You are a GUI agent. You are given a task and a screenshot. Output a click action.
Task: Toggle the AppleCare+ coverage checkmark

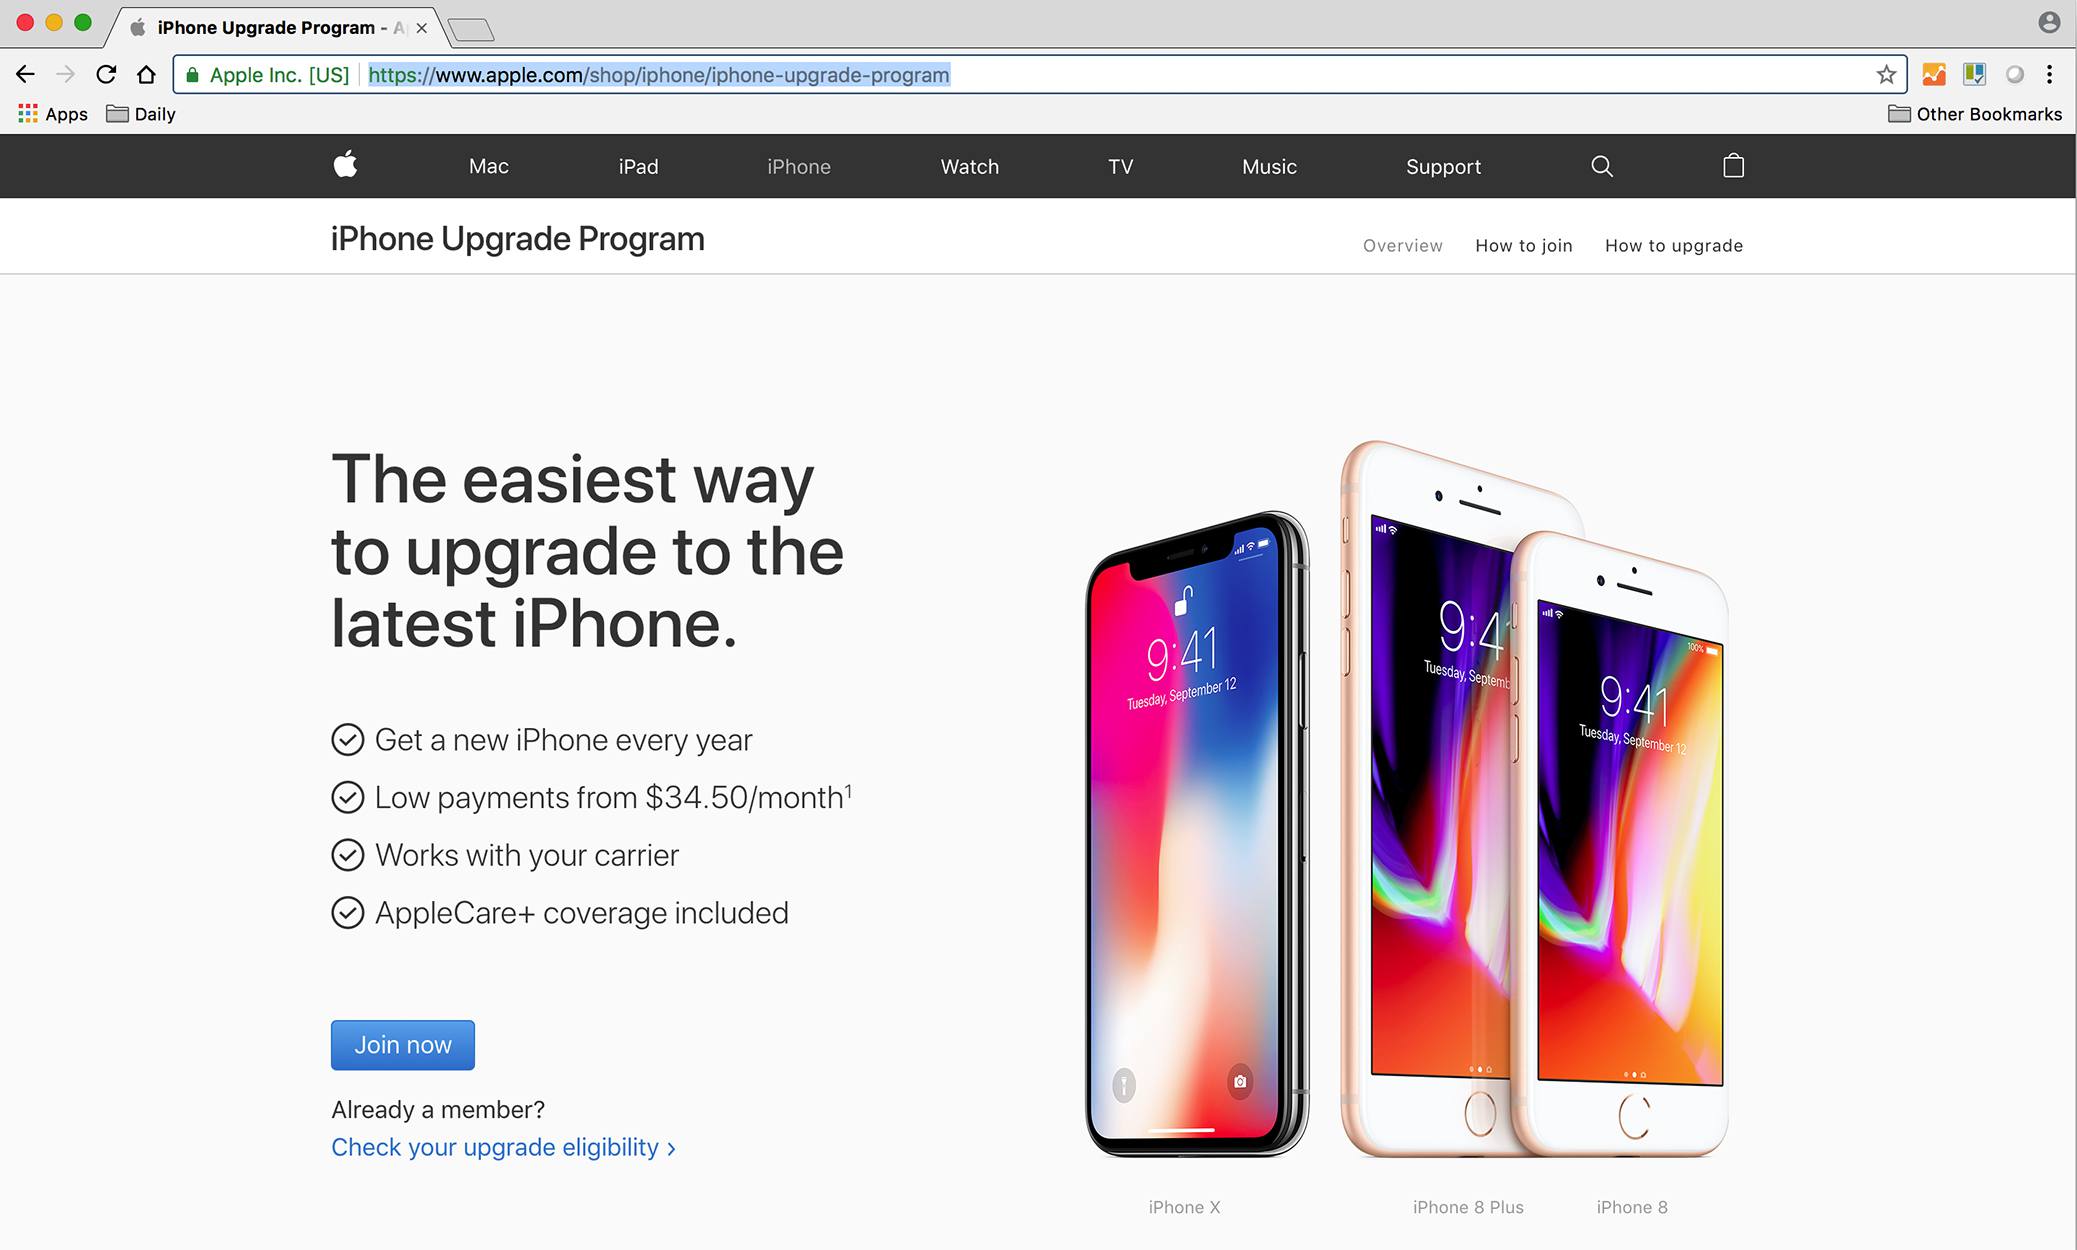point(346,912)
